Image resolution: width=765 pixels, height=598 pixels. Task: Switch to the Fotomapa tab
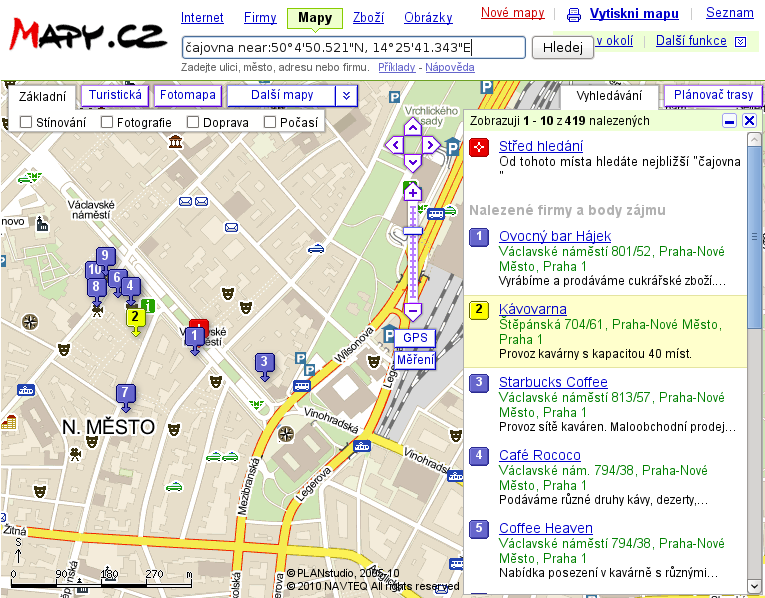188,95
